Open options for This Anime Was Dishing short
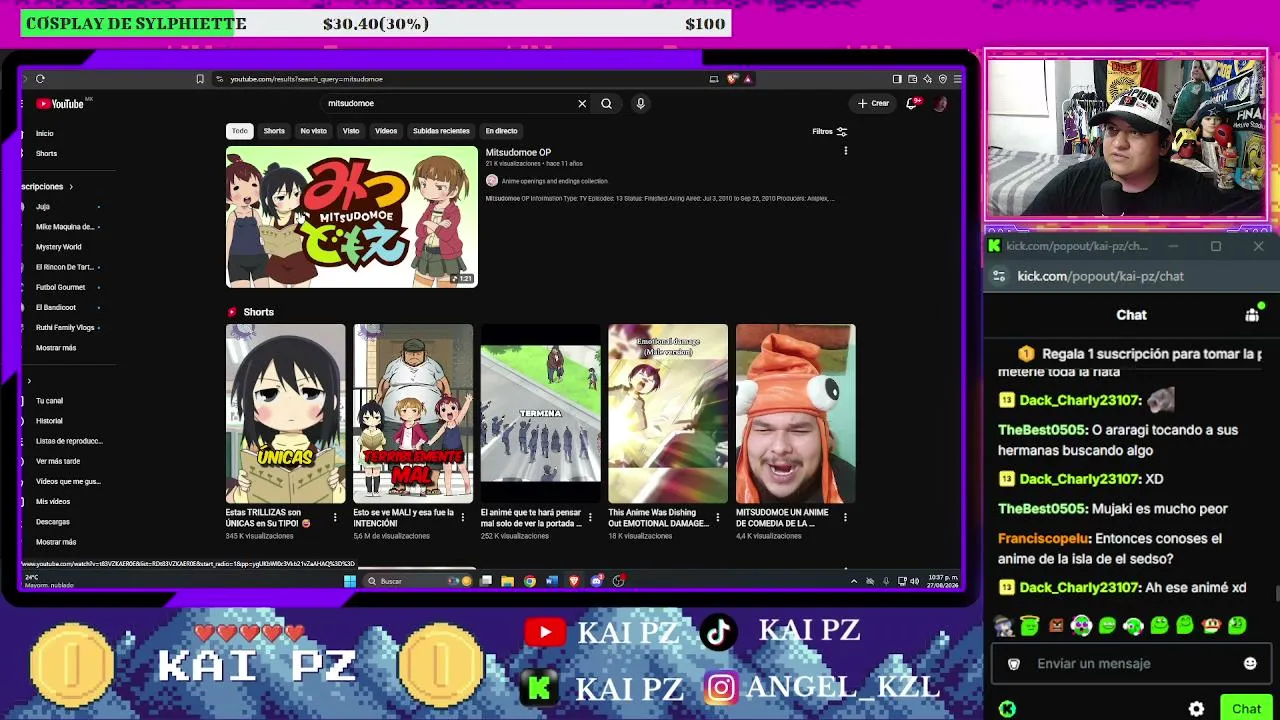 coord(717,517)
